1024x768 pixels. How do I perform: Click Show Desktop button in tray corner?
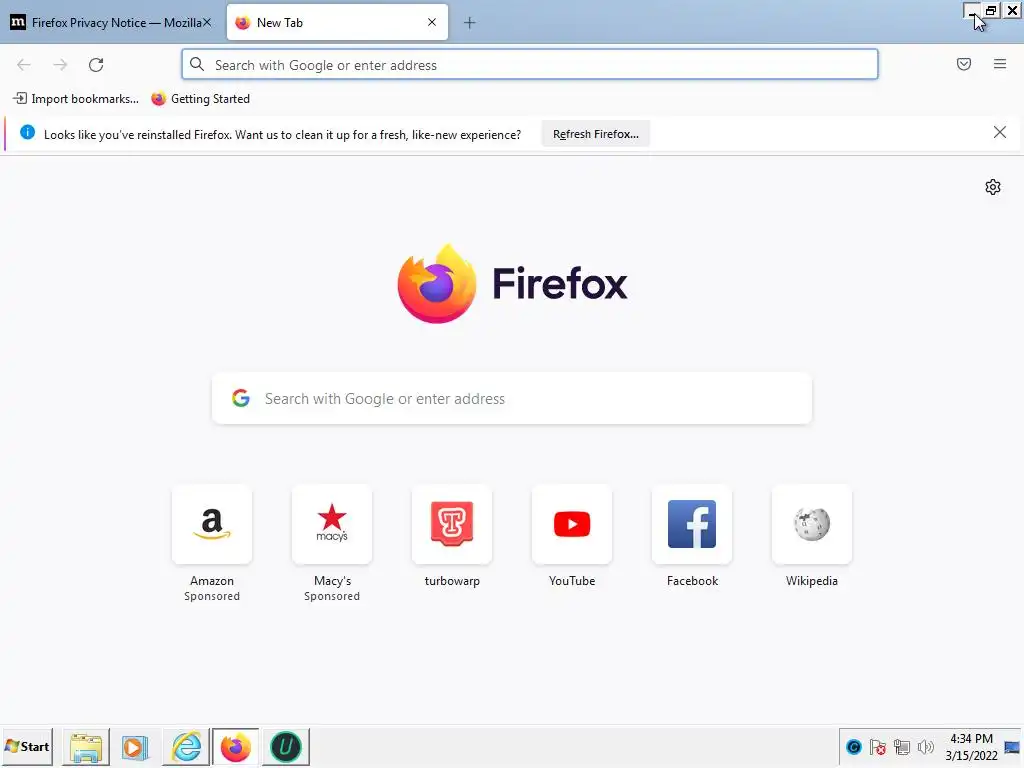click(x=1013, y=747)
